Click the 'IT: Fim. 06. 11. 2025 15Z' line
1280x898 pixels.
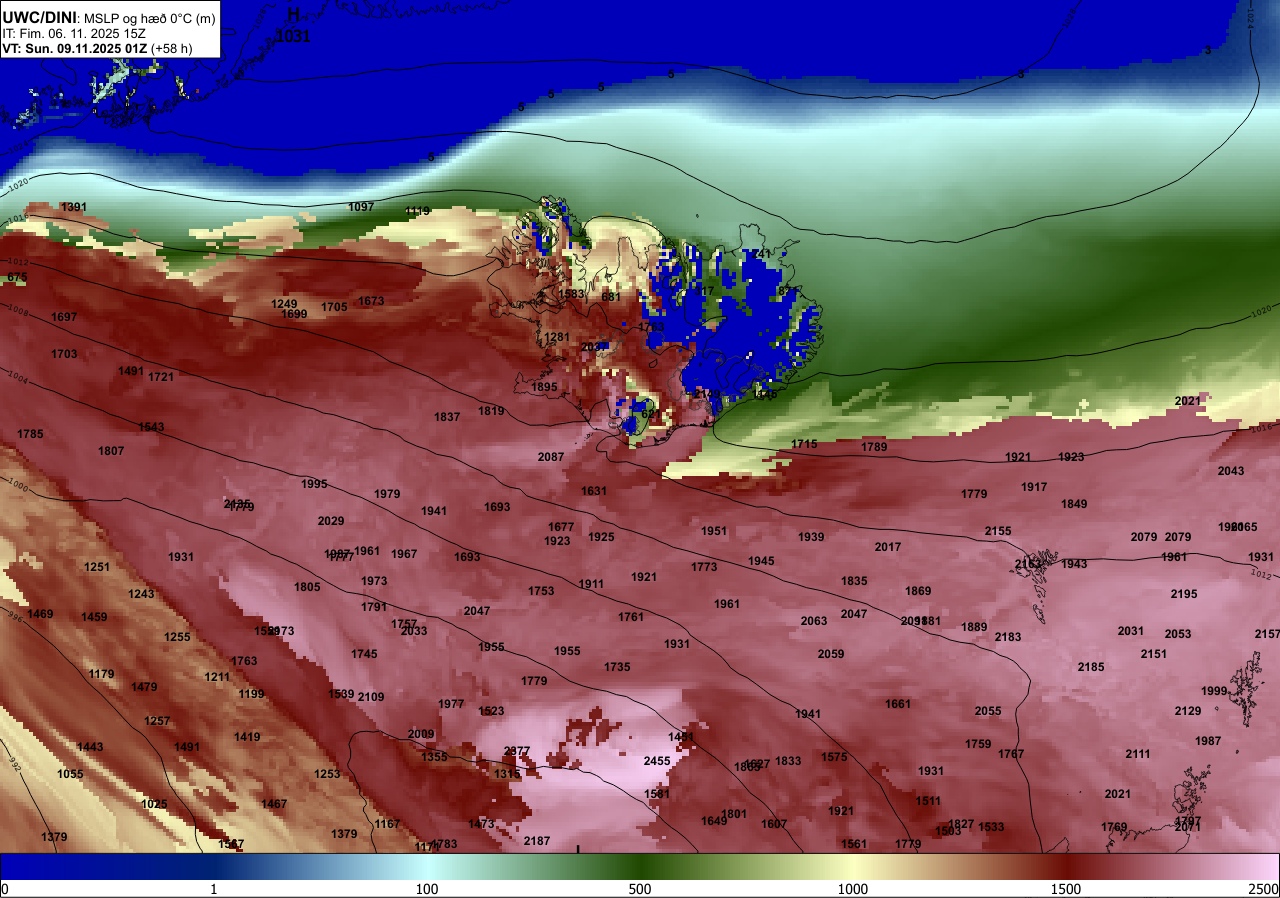pos(74,33)
